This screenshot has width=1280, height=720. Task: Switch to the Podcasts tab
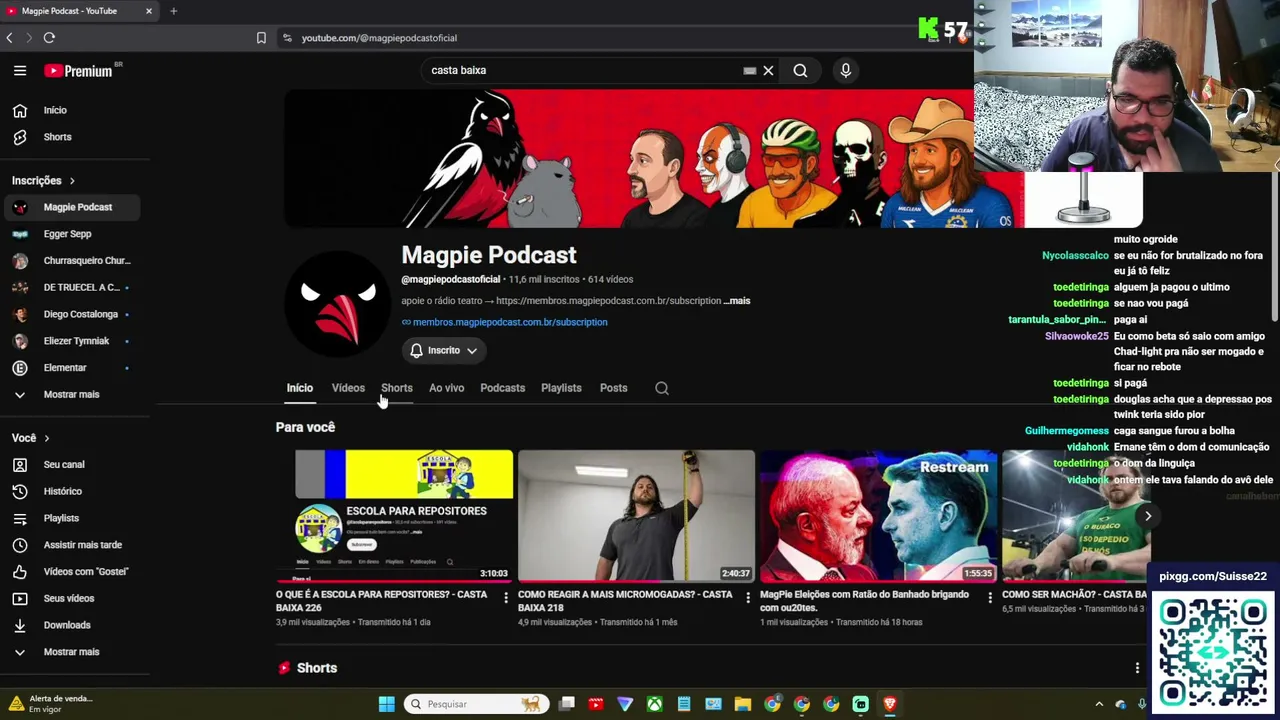coord(502,388)
